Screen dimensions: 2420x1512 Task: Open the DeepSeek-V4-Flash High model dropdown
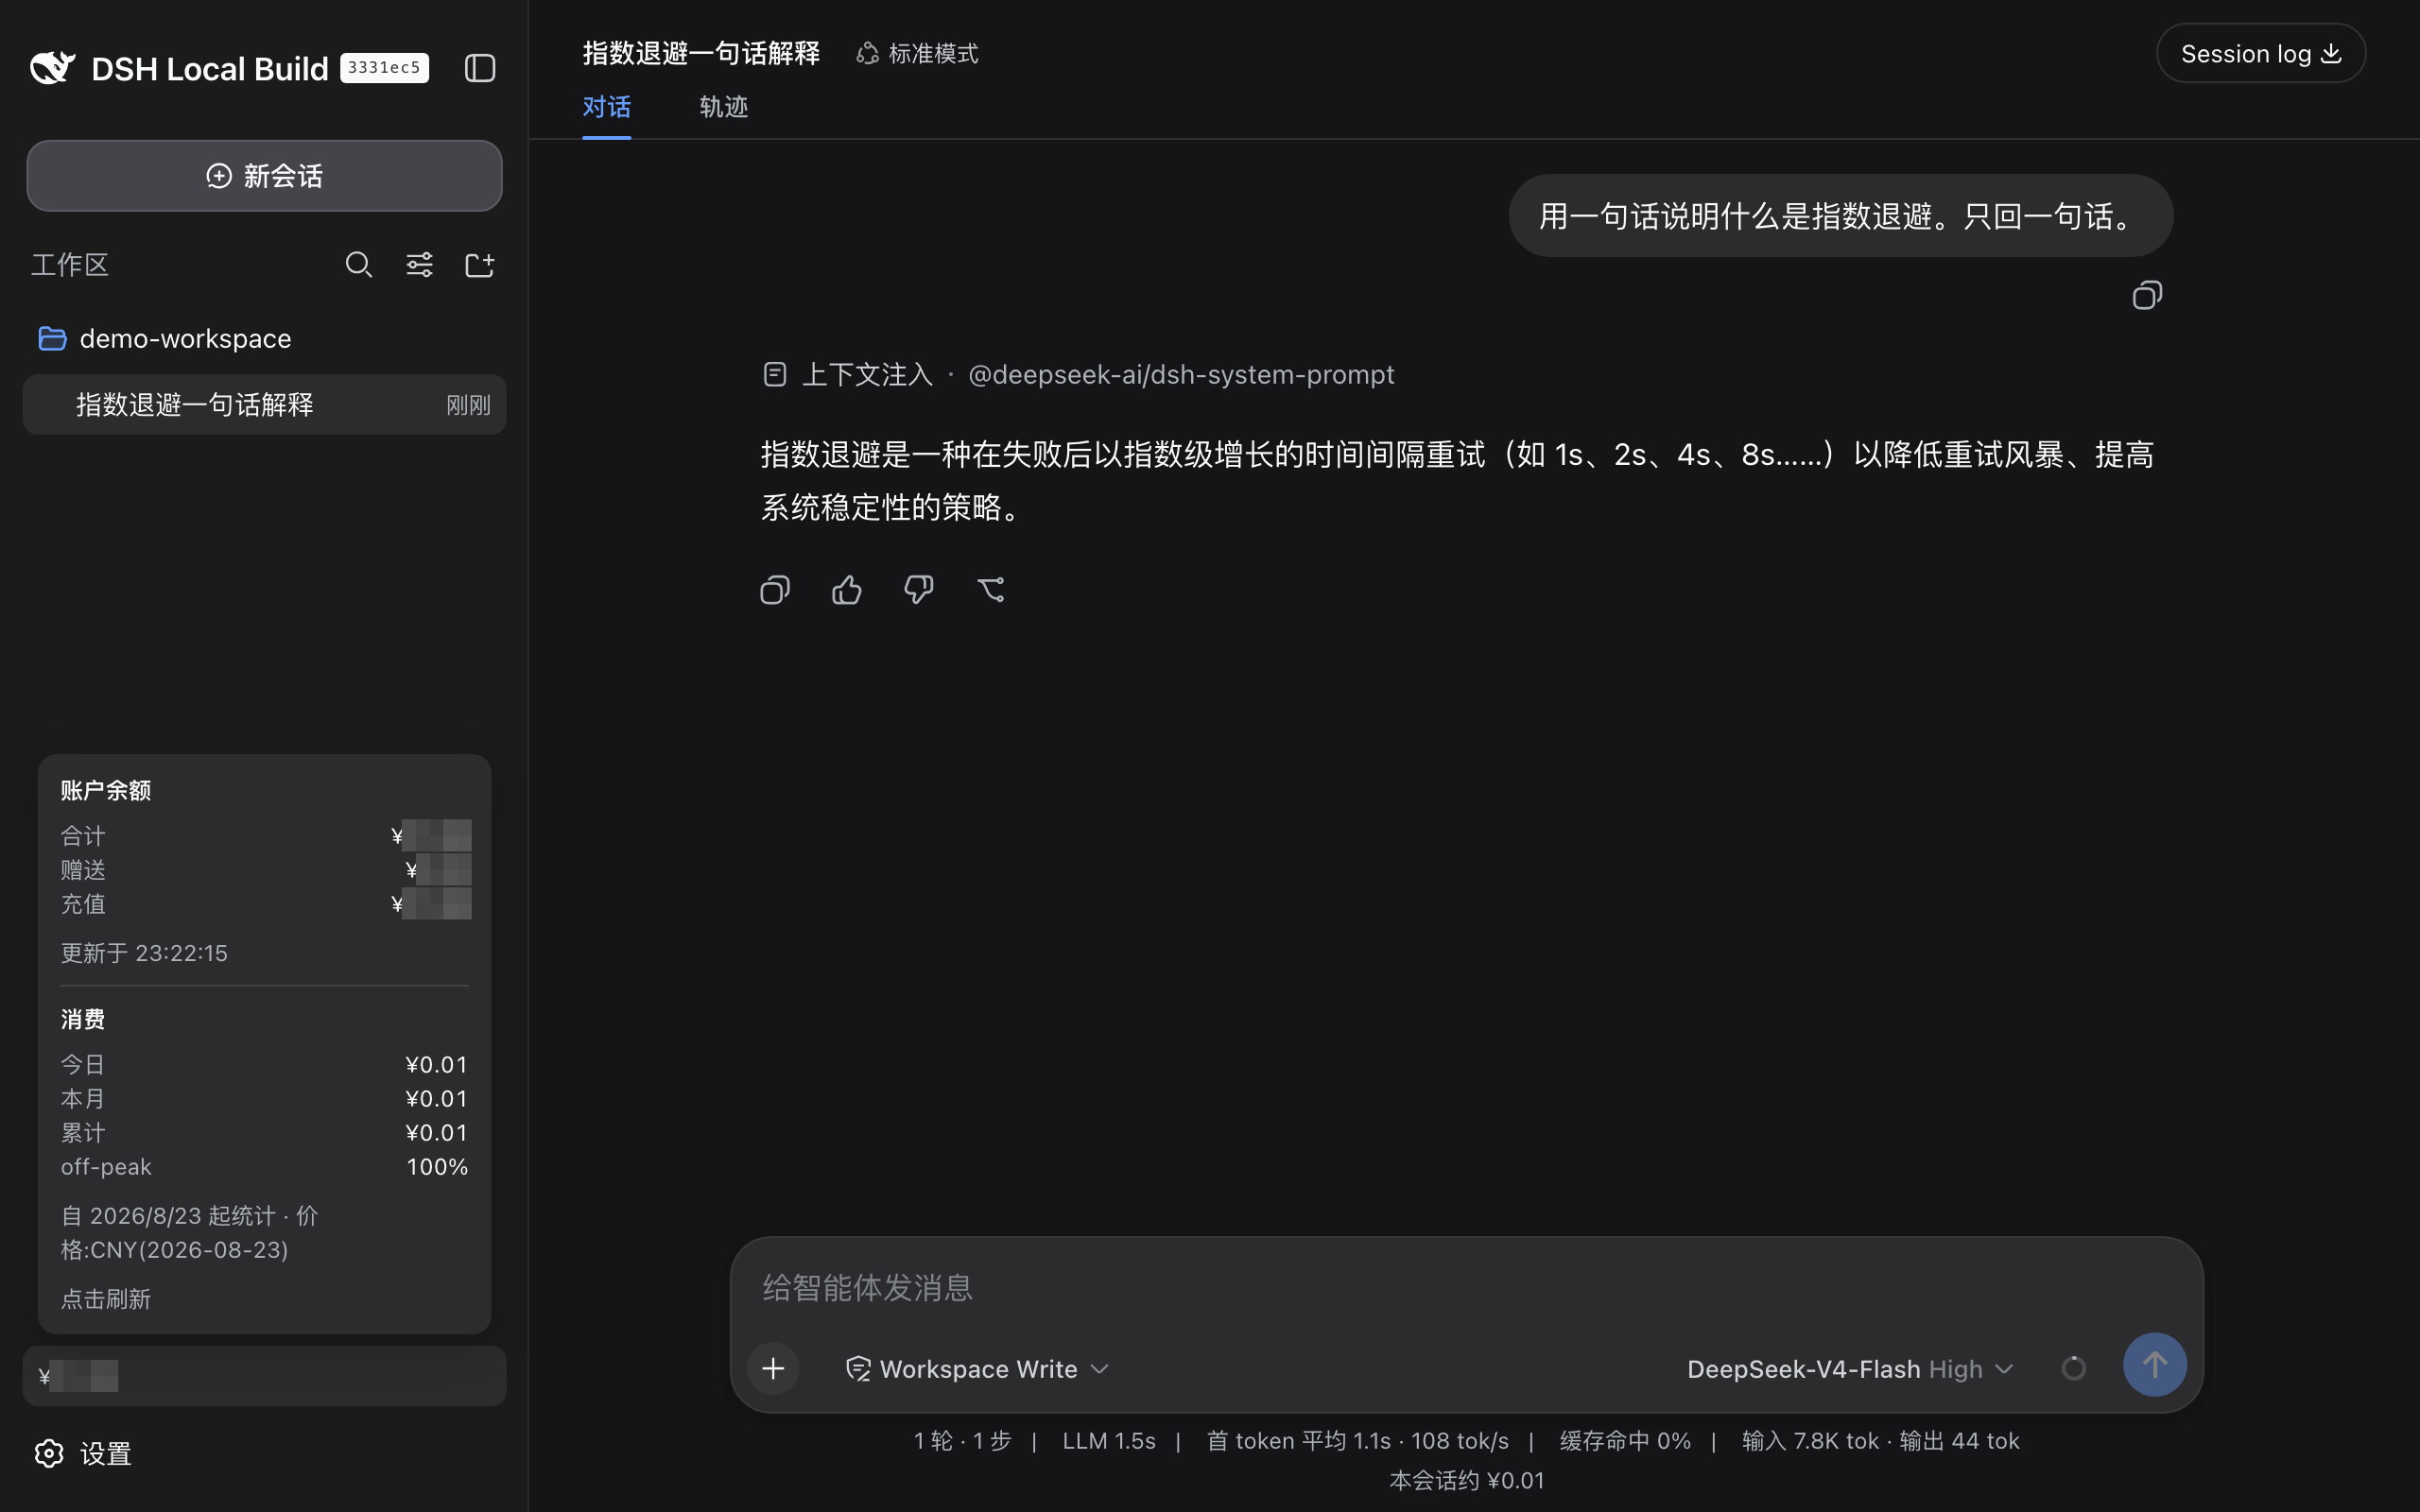coord(1849,1369)
